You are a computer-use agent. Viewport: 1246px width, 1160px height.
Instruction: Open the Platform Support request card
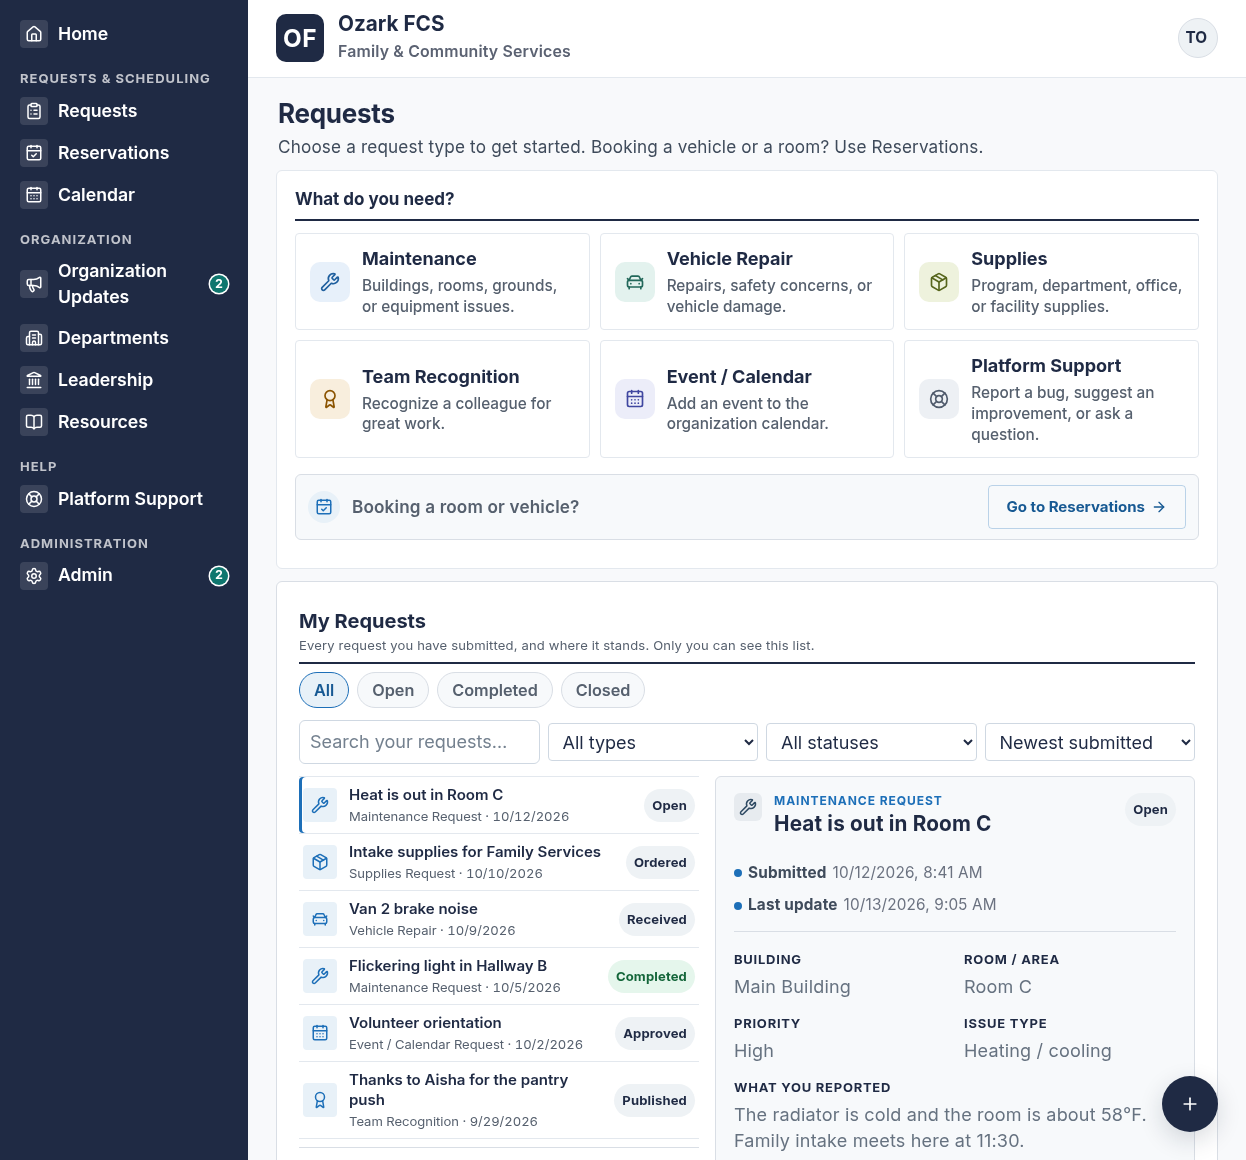tap(1051, 399)
